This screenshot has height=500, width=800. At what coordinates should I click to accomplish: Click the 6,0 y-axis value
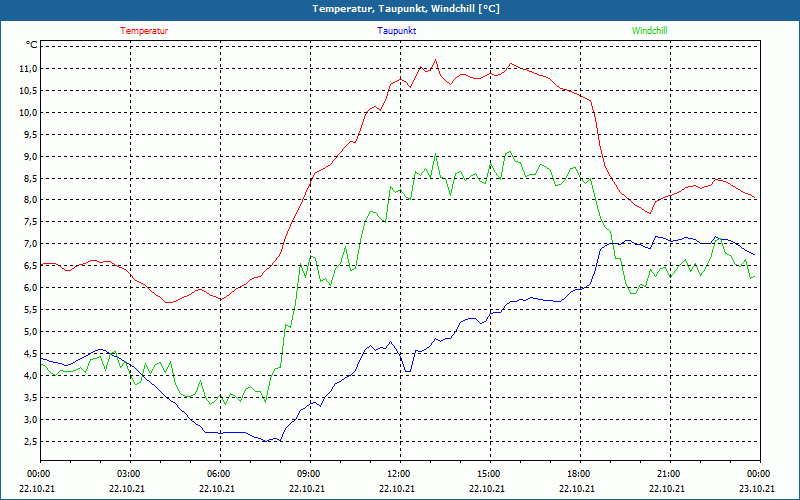coord(30,288)
